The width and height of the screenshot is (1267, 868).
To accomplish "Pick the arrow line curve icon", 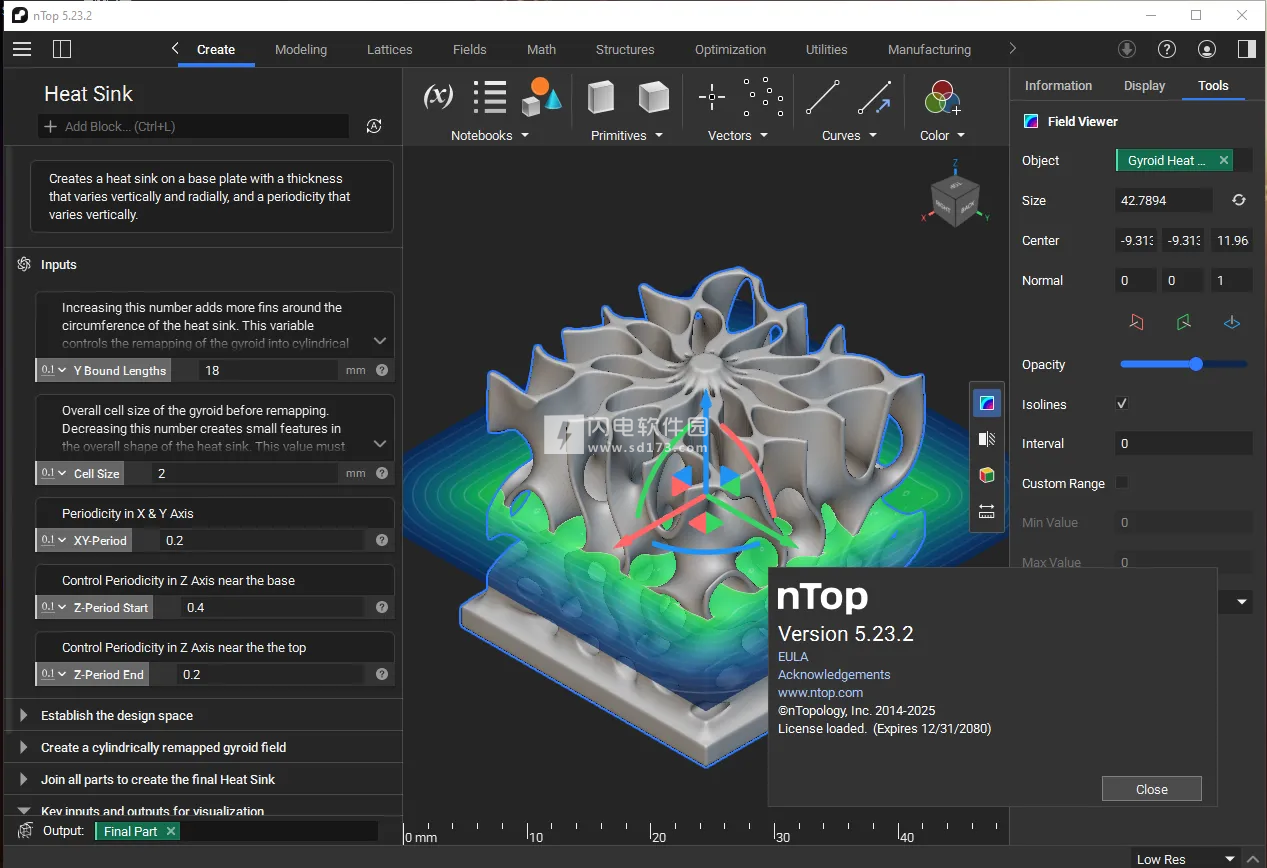I will click(x=874, y=97).
